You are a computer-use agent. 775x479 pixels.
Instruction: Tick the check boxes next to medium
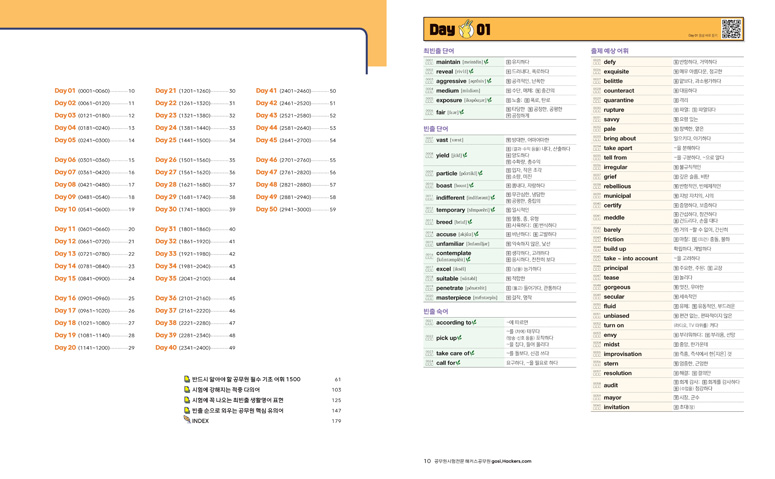pos(429,90)
